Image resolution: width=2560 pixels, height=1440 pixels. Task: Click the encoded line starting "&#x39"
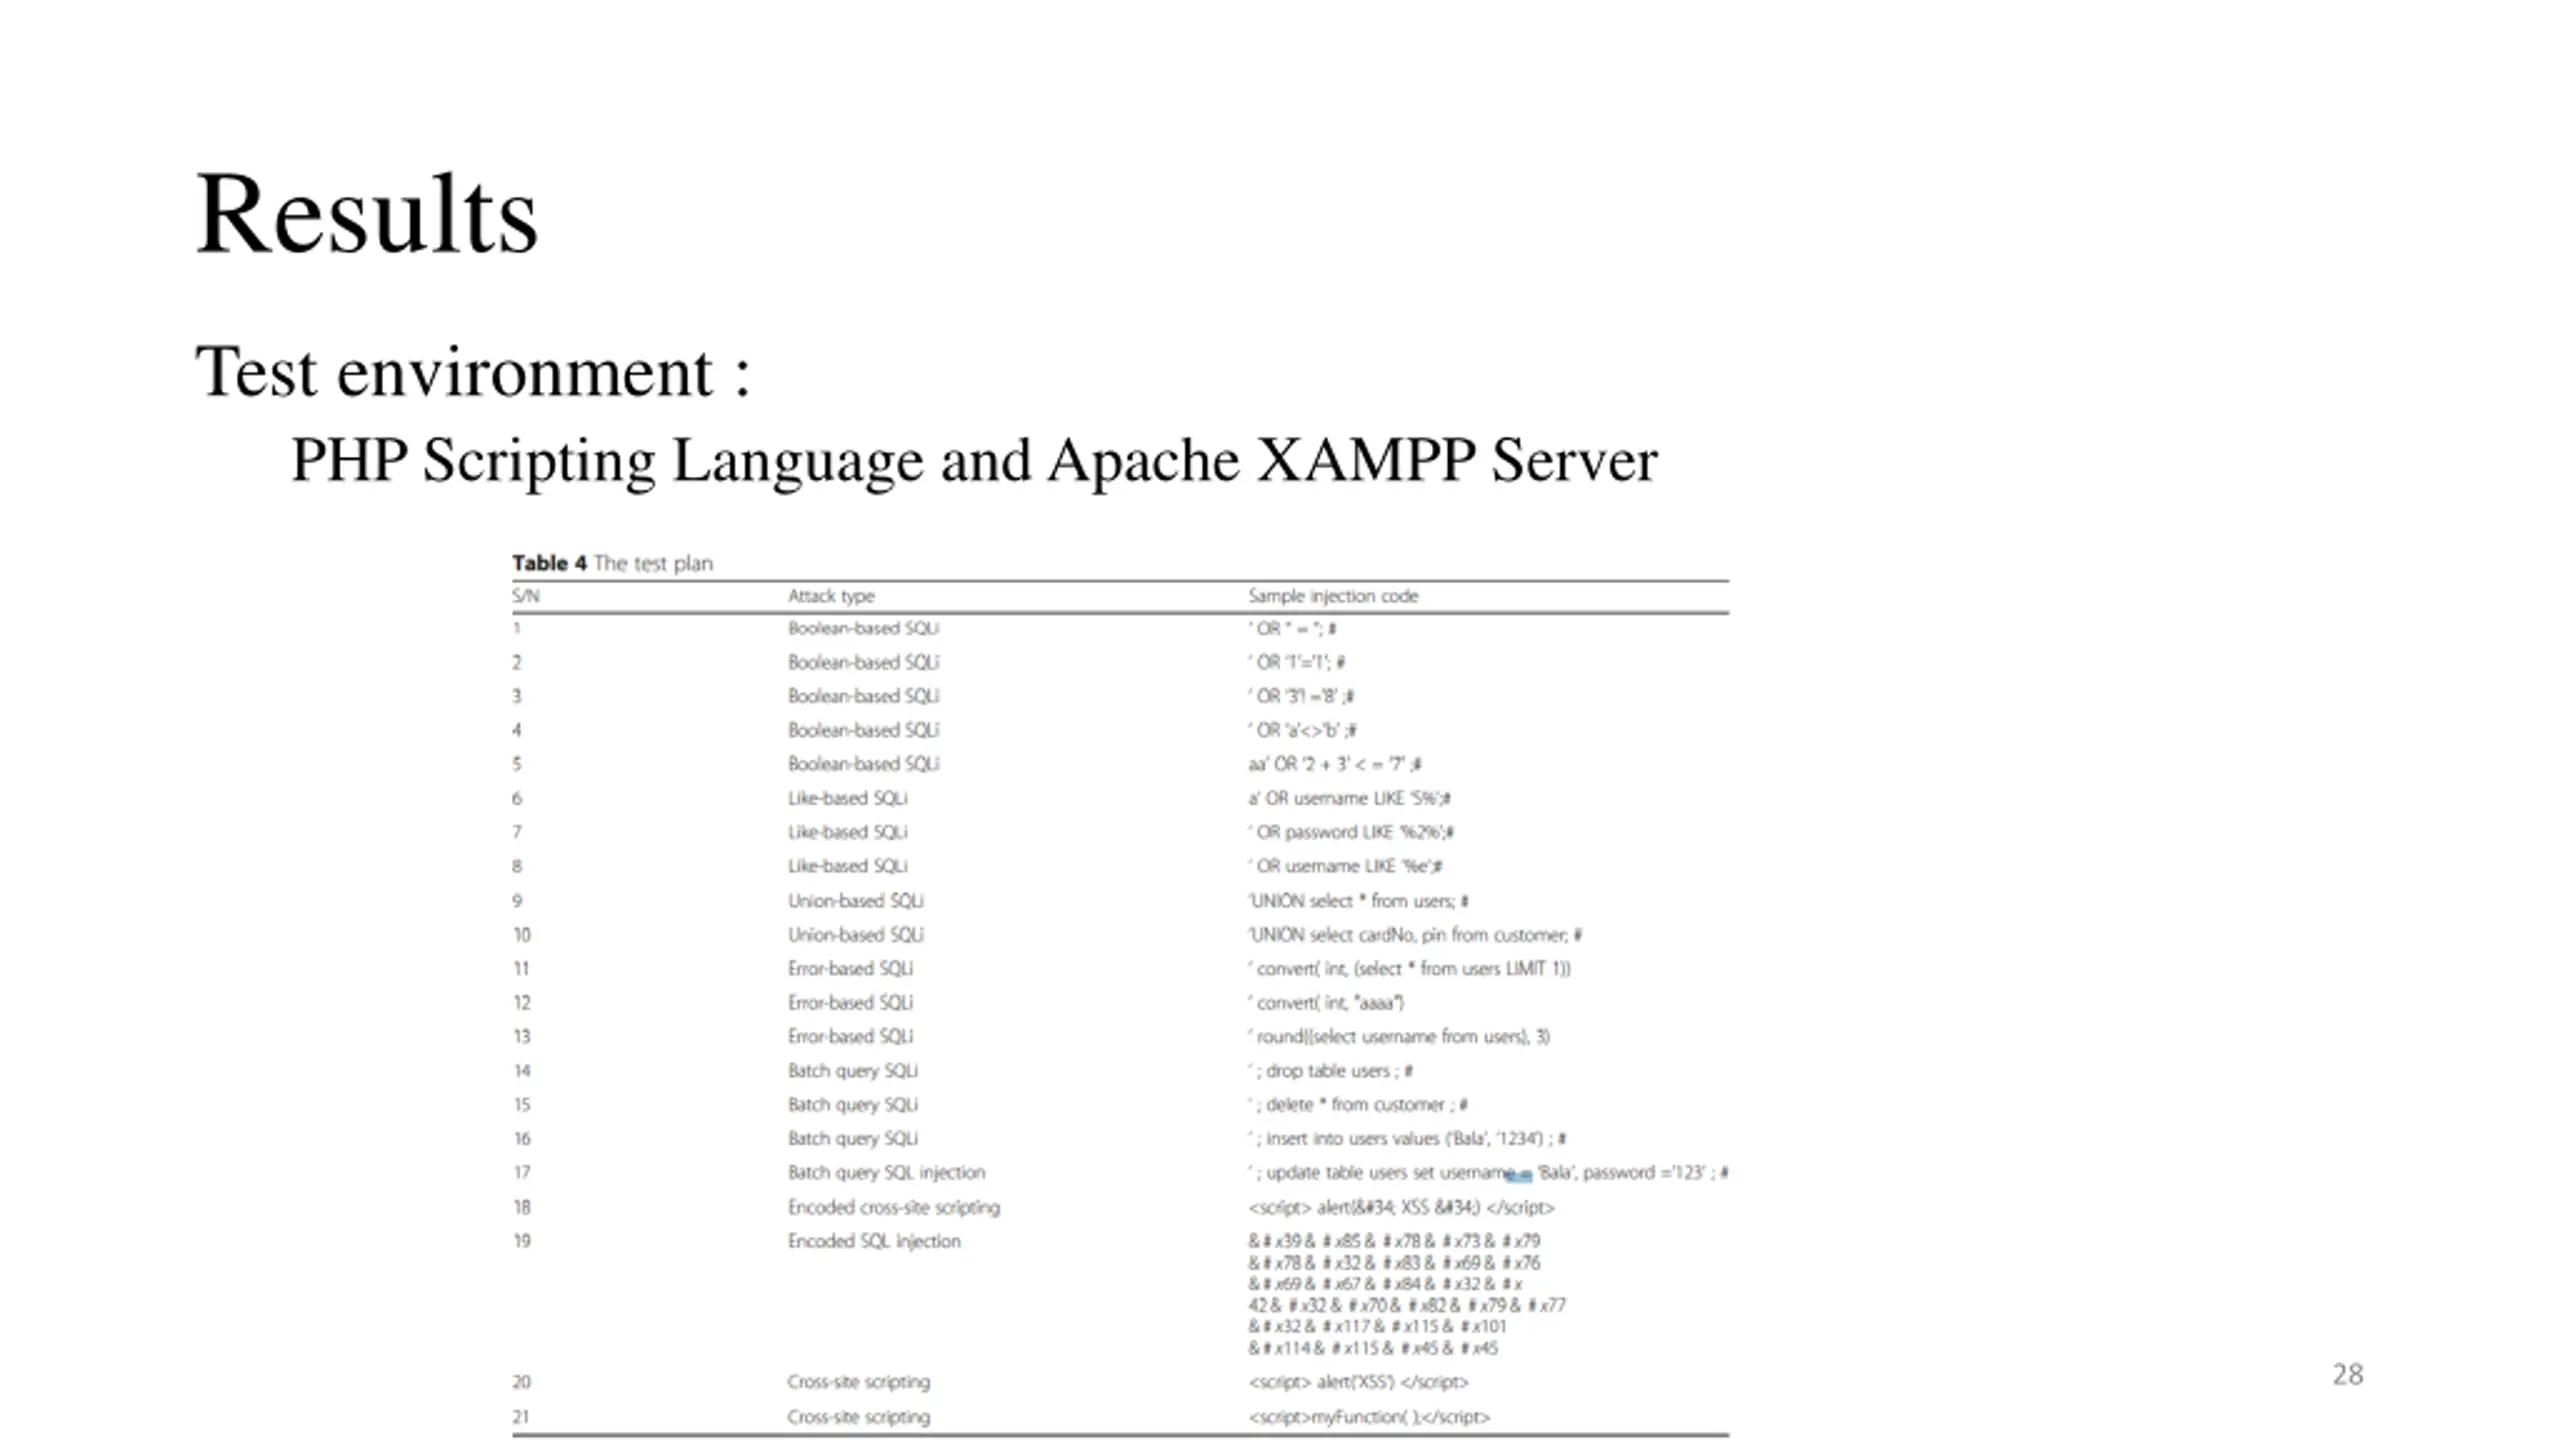point(1394,1241)
